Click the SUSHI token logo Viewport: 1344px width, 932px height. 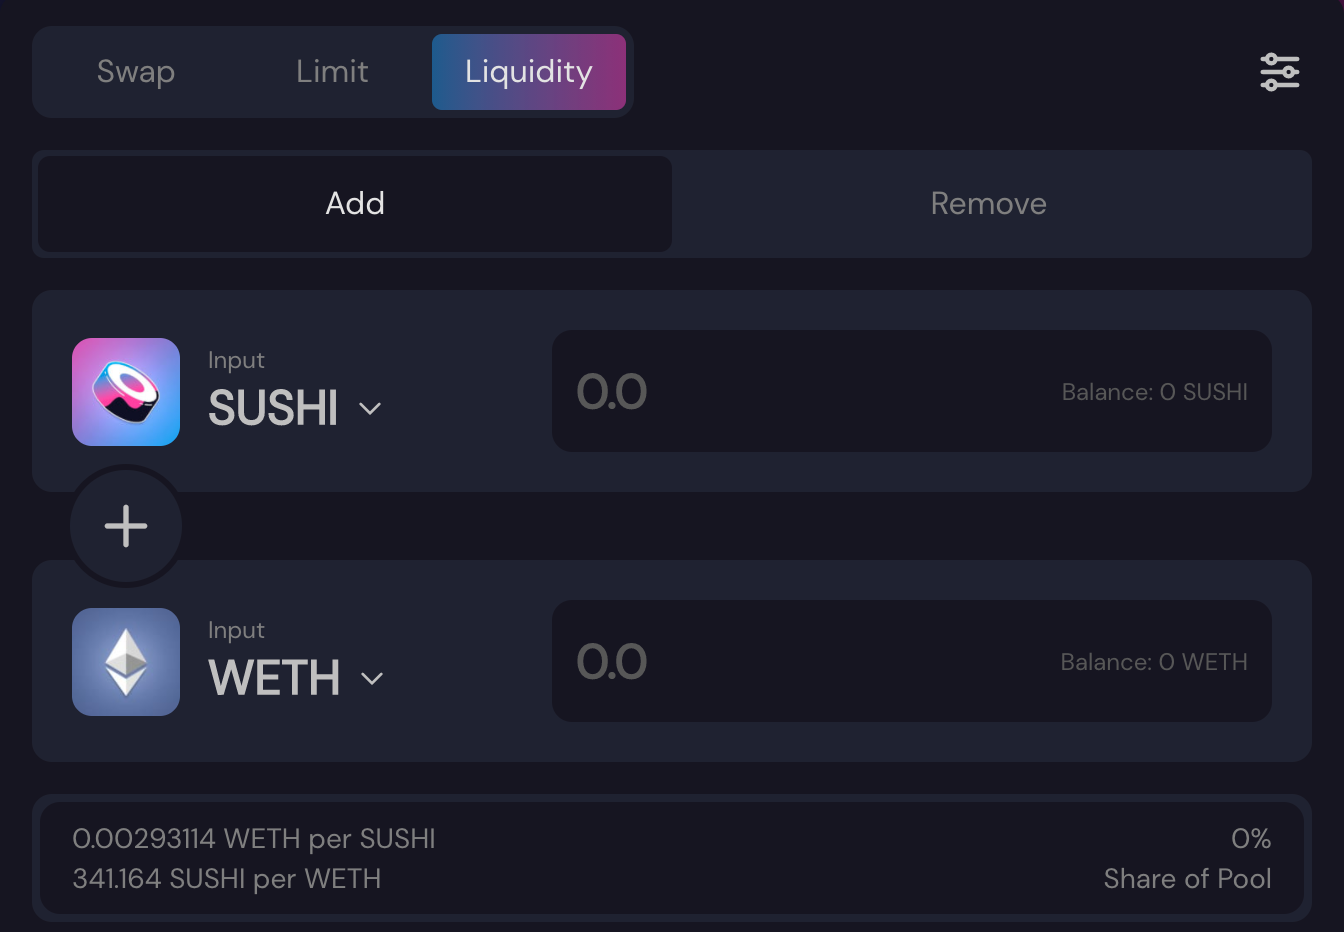[x=126, y=392]
